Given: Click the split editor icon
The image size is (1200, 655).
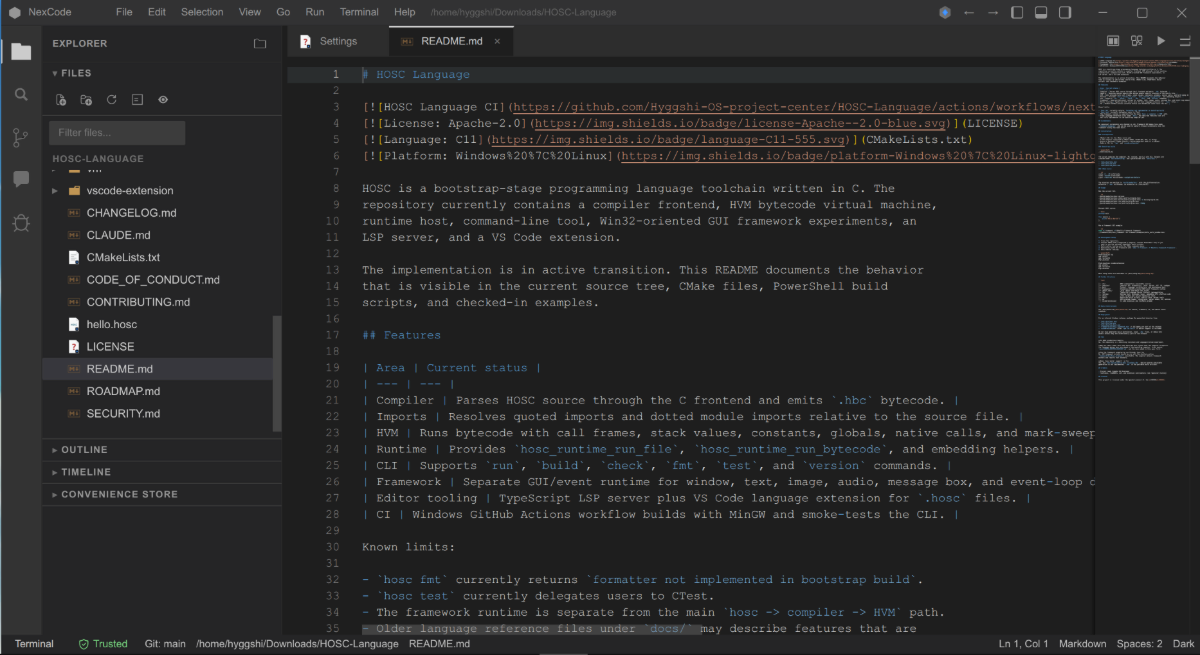Looking at the screenshot, I should pos(1113,41).
